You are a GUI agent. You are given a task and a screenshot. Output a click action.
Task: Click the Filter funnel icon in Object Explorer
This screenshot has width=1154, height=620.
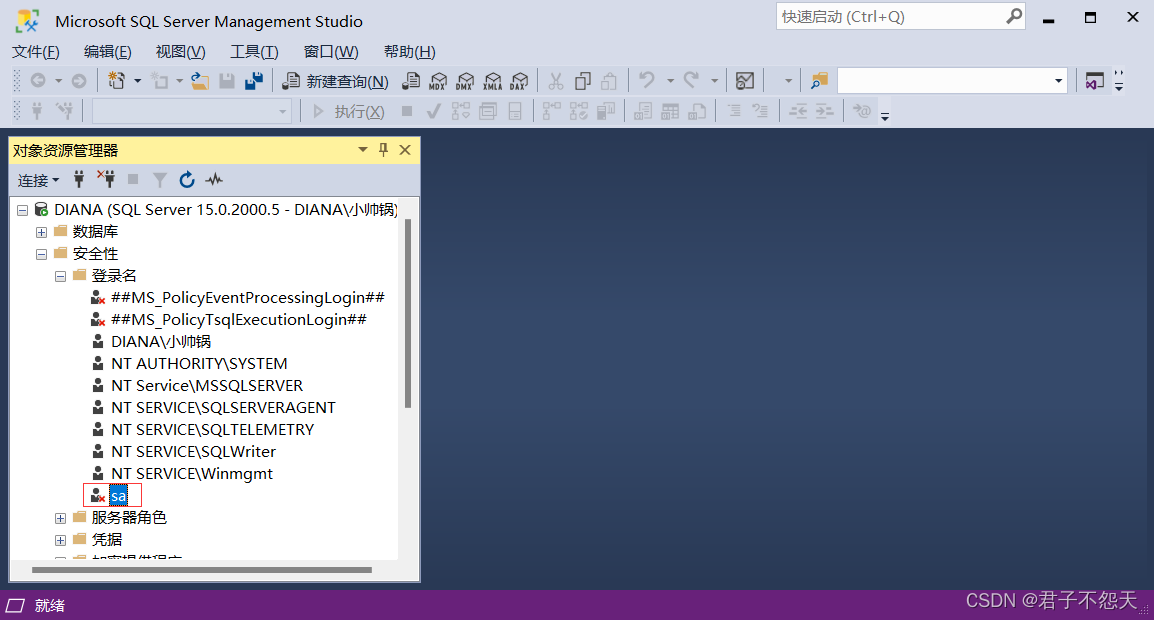pyautogui.click(x=160, y=179)
